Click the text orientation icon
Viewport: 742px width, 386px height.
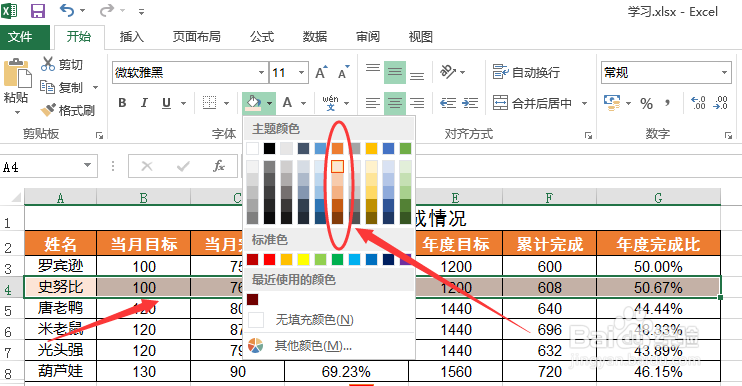448,71
